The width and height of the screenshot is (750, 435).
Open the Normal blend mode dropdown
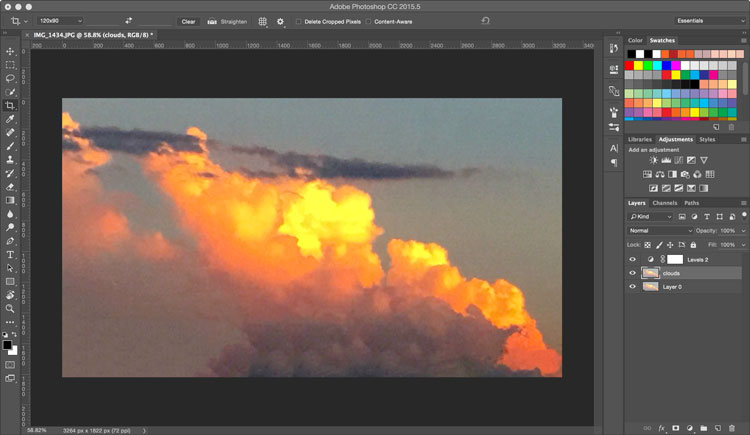coord(660,231)
